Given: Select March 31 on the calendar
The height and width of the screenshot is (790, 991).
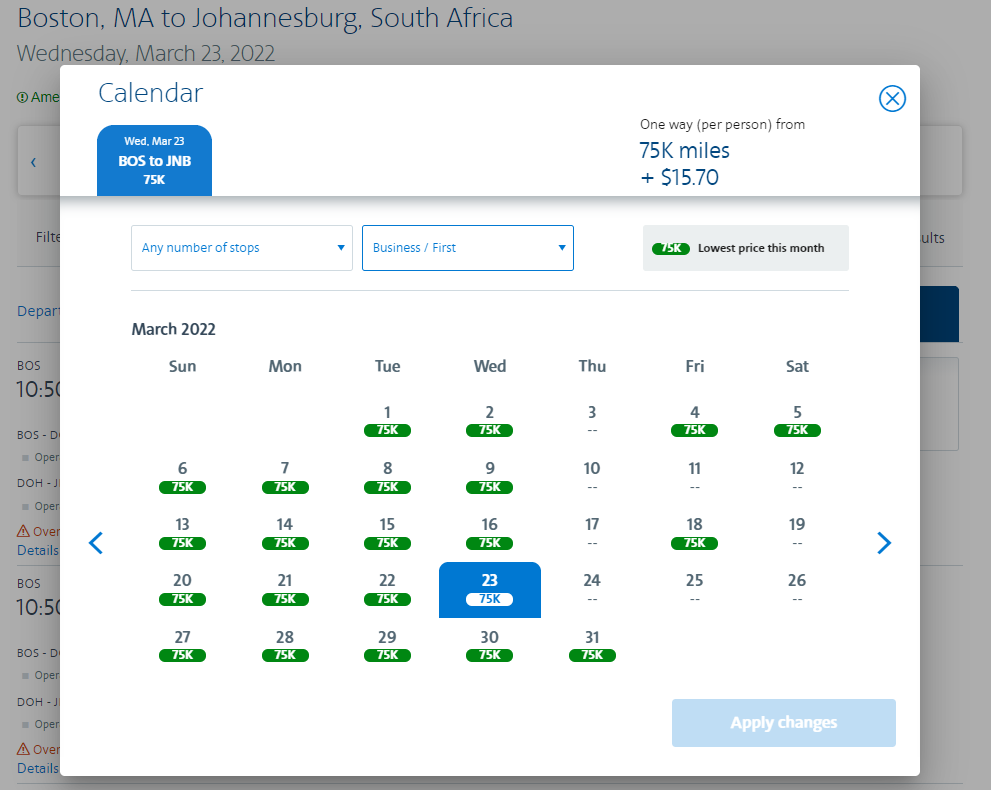Looking at the screenshot, I should pos(592,646).
